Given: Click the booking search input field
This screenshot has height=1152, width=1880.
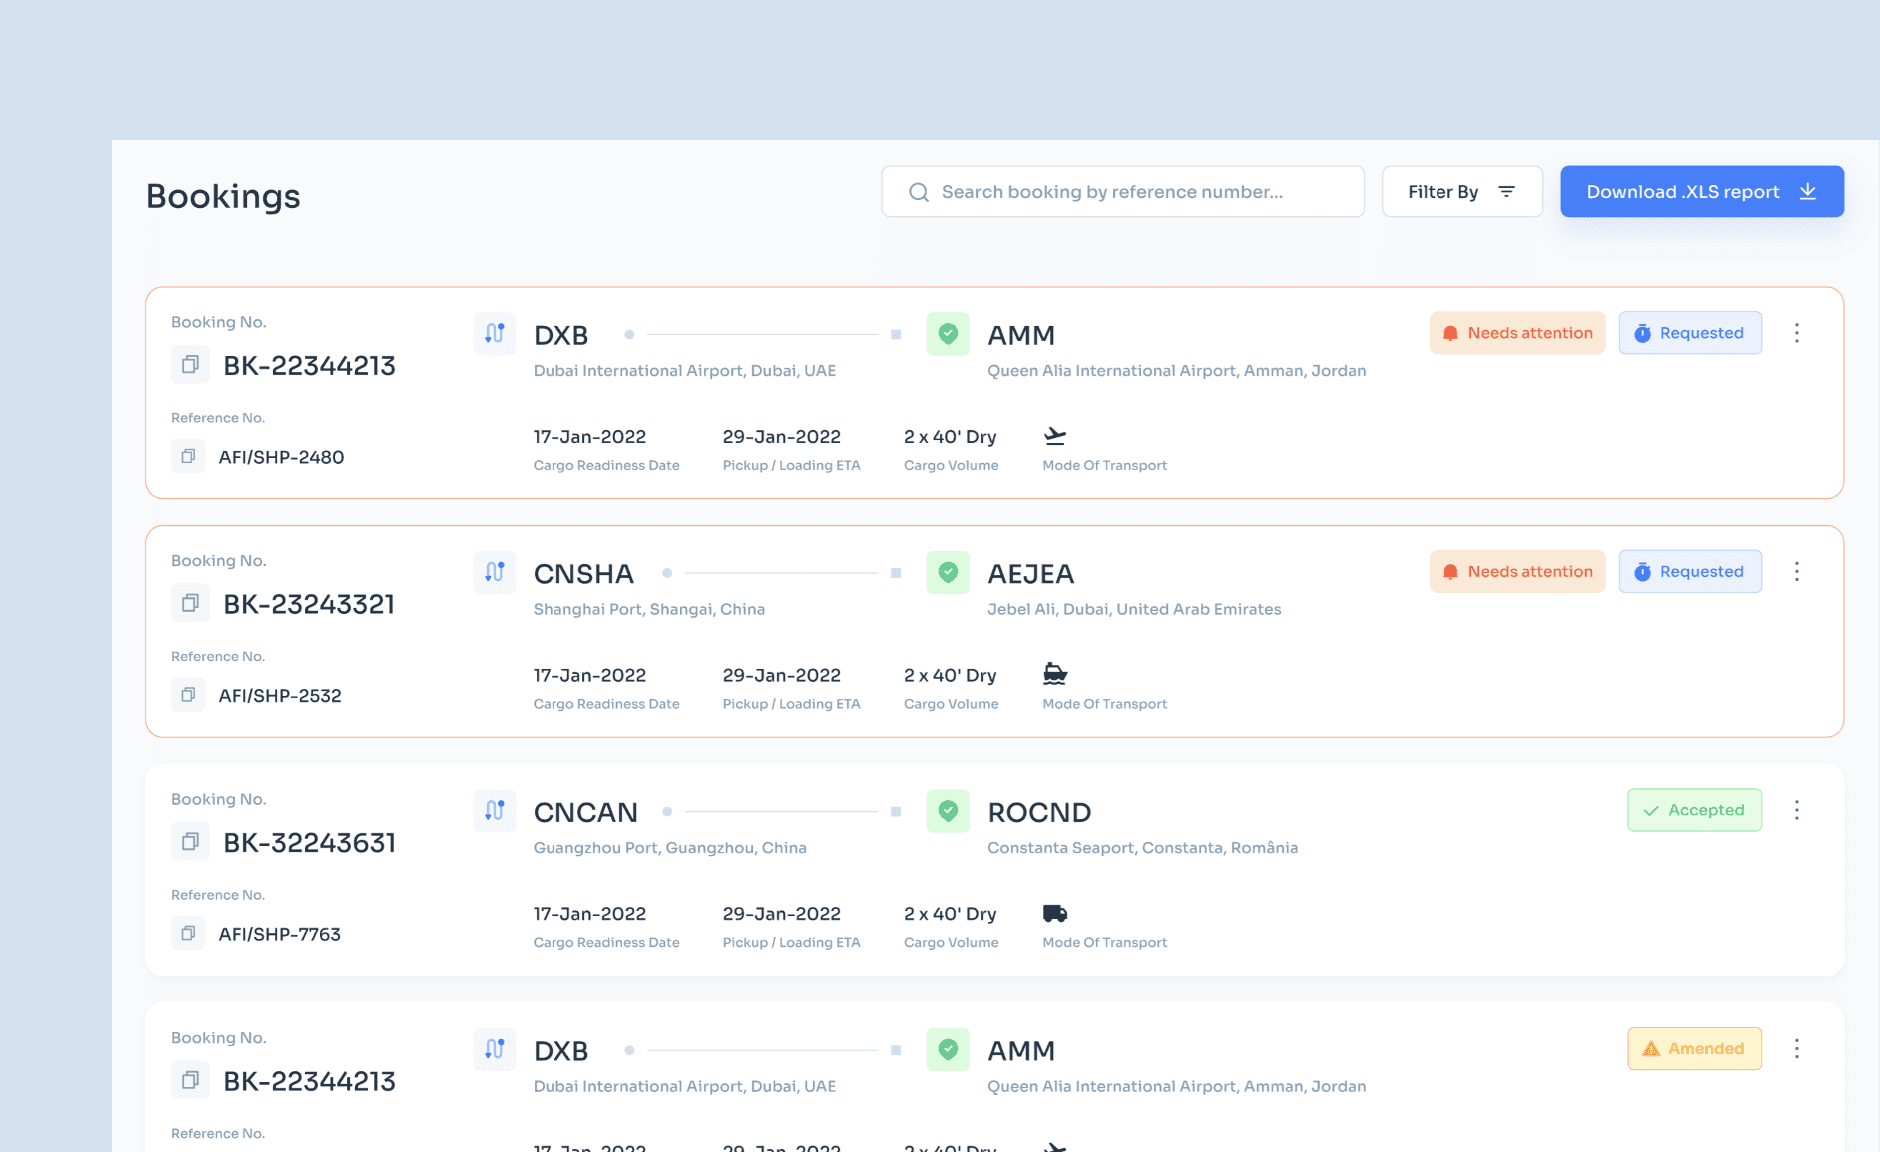Looking at the screenshot, I should point(1120,191).
